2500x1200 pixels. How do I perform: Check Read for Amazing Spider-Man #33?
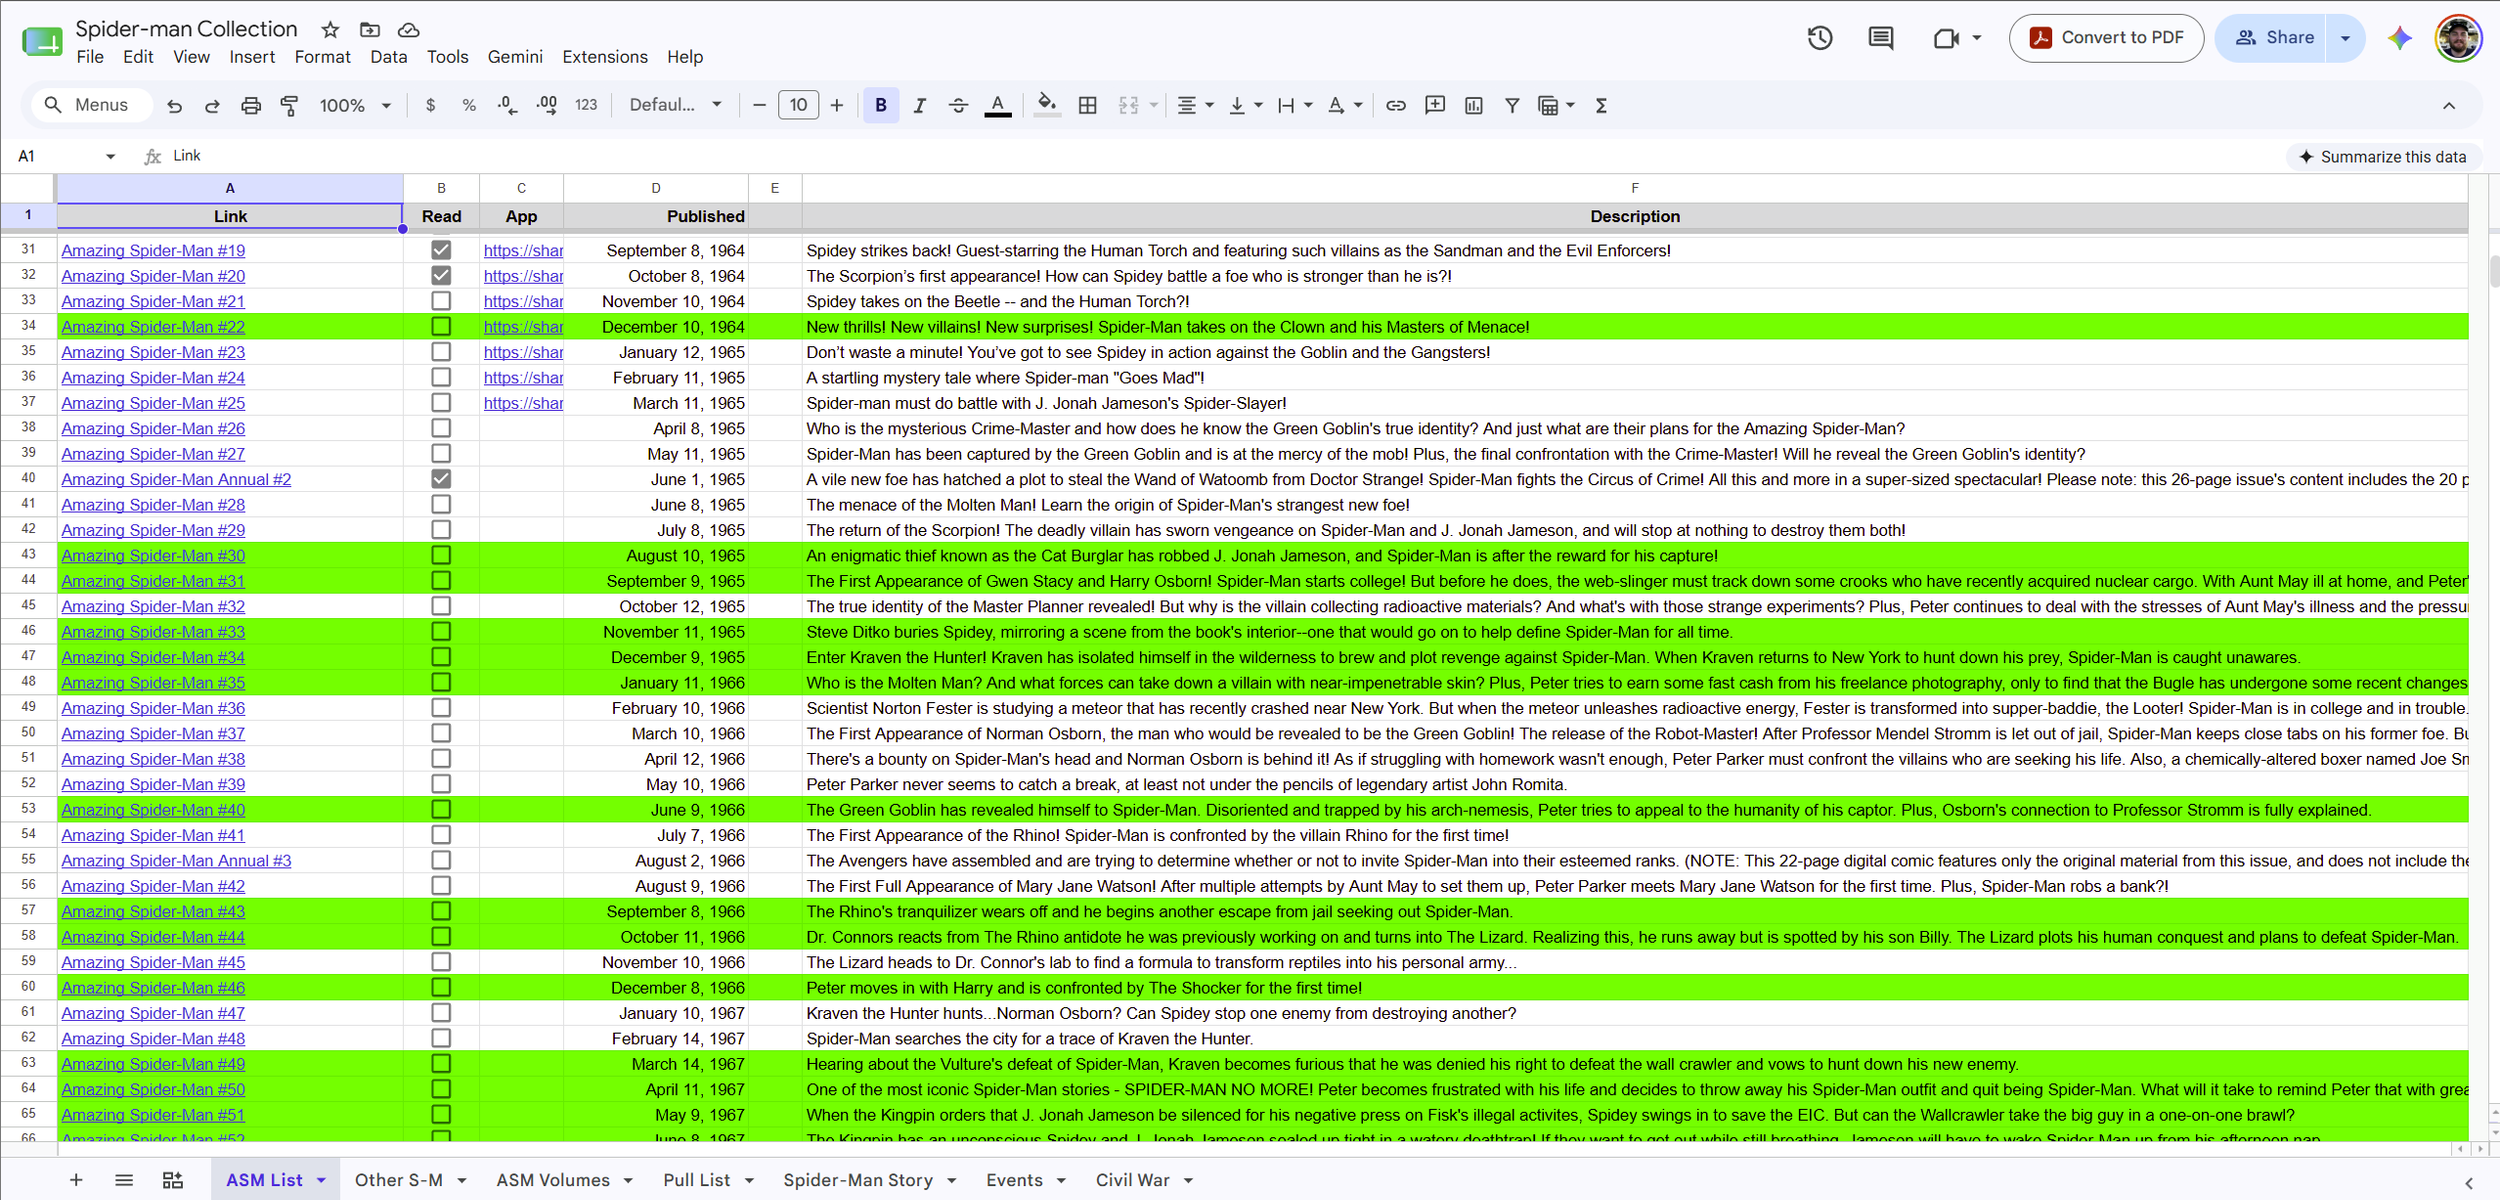(x=441, y=631)
